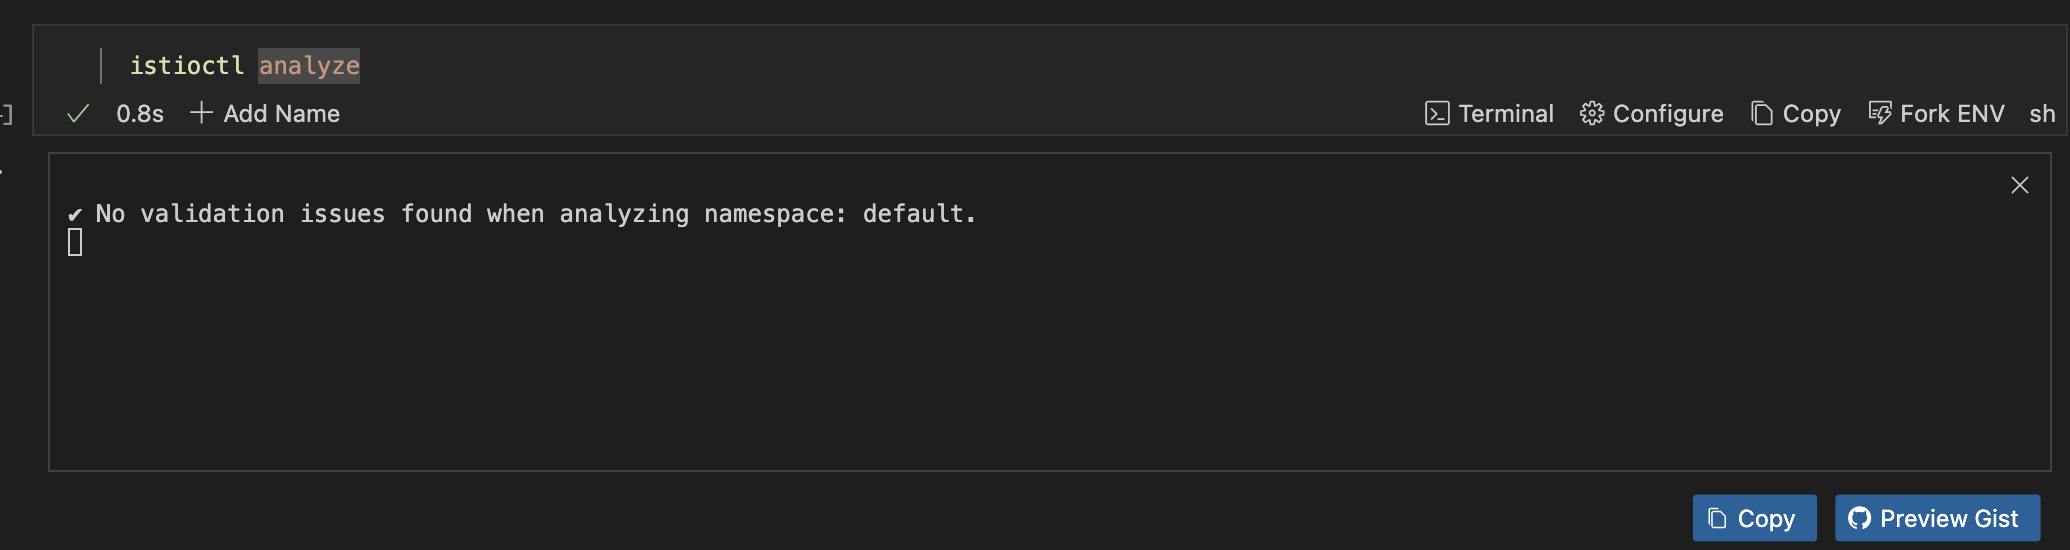
Task: Click the Fork ENV text label
Action: coord(1952,114)
